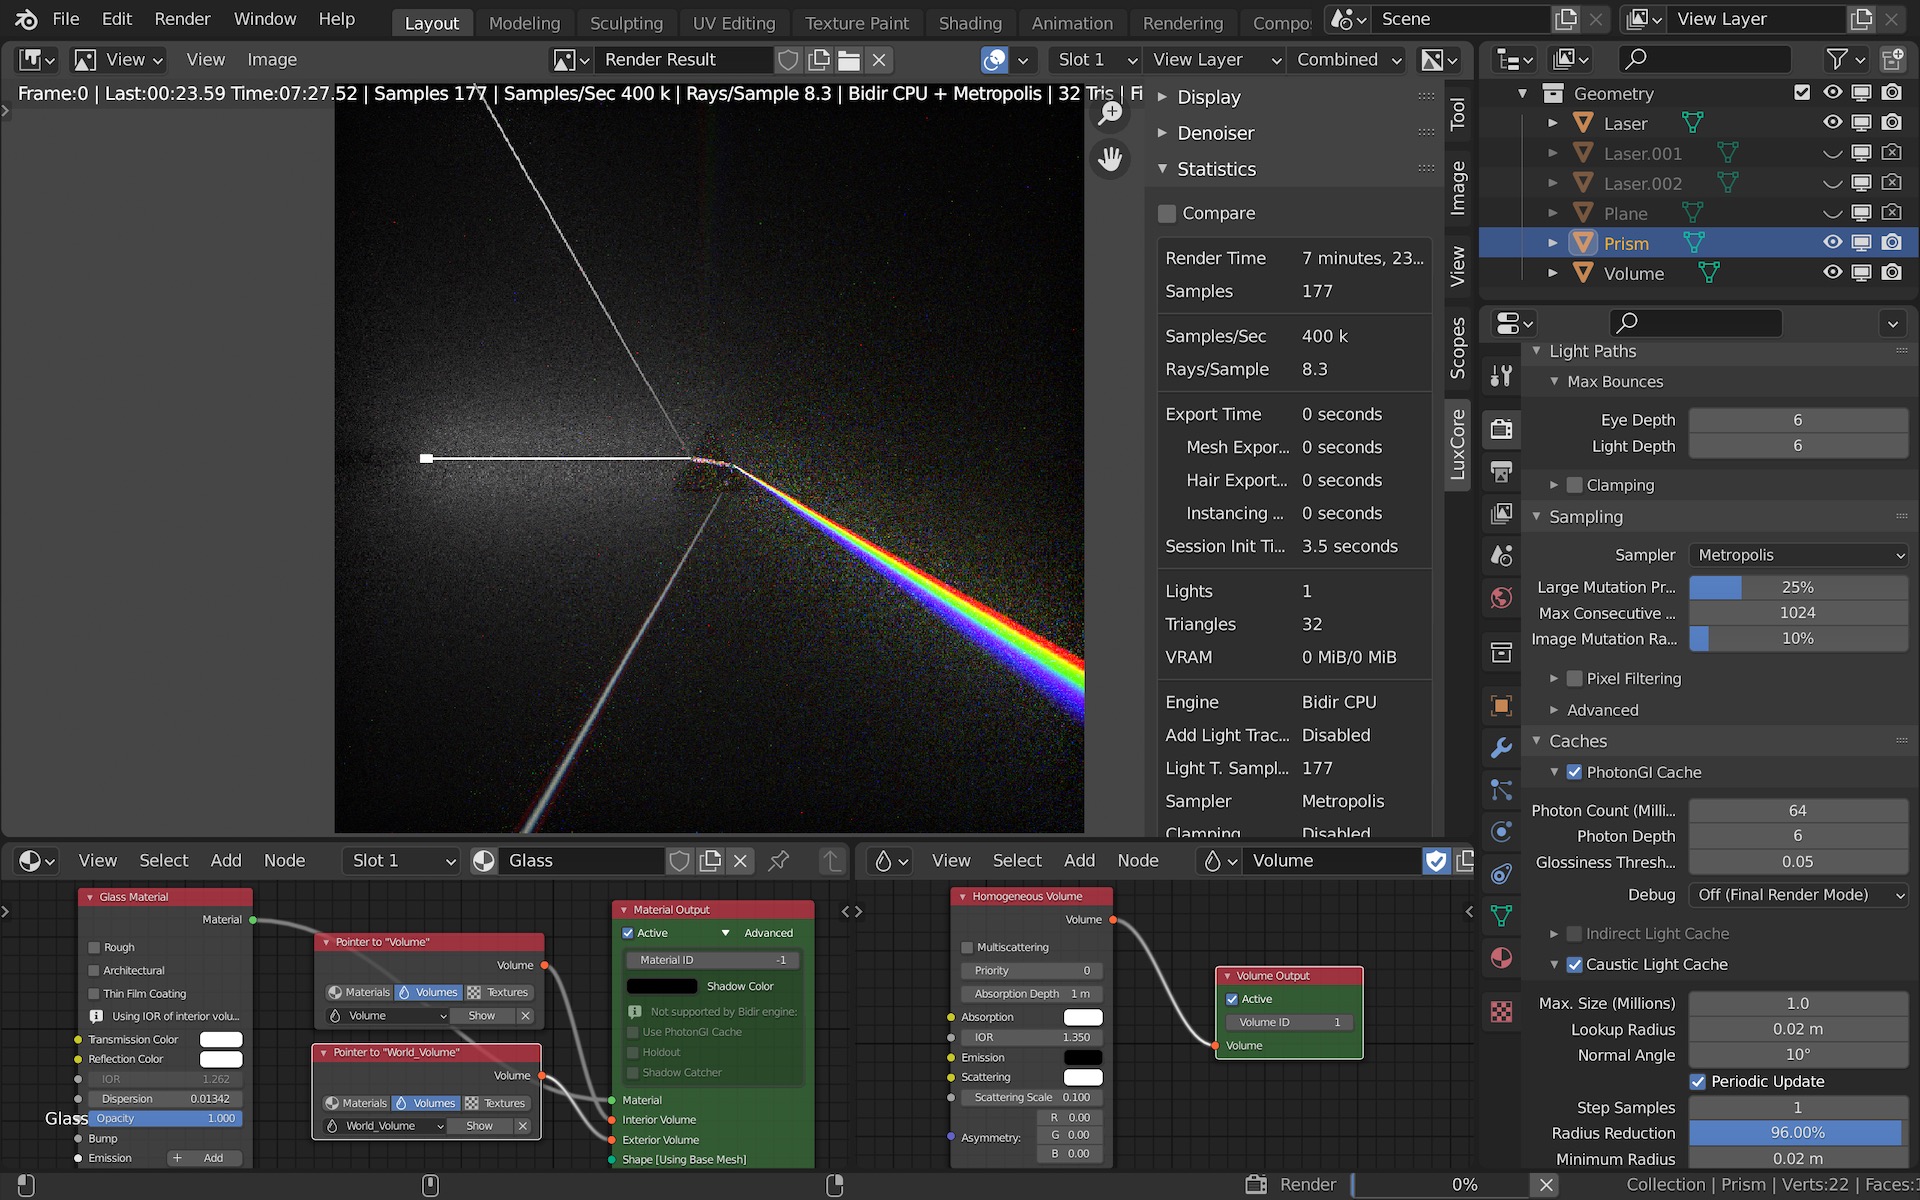Click the Show button for World_Volume pointer
Screen dimensions: 1920x1200
pos(479,1126)
